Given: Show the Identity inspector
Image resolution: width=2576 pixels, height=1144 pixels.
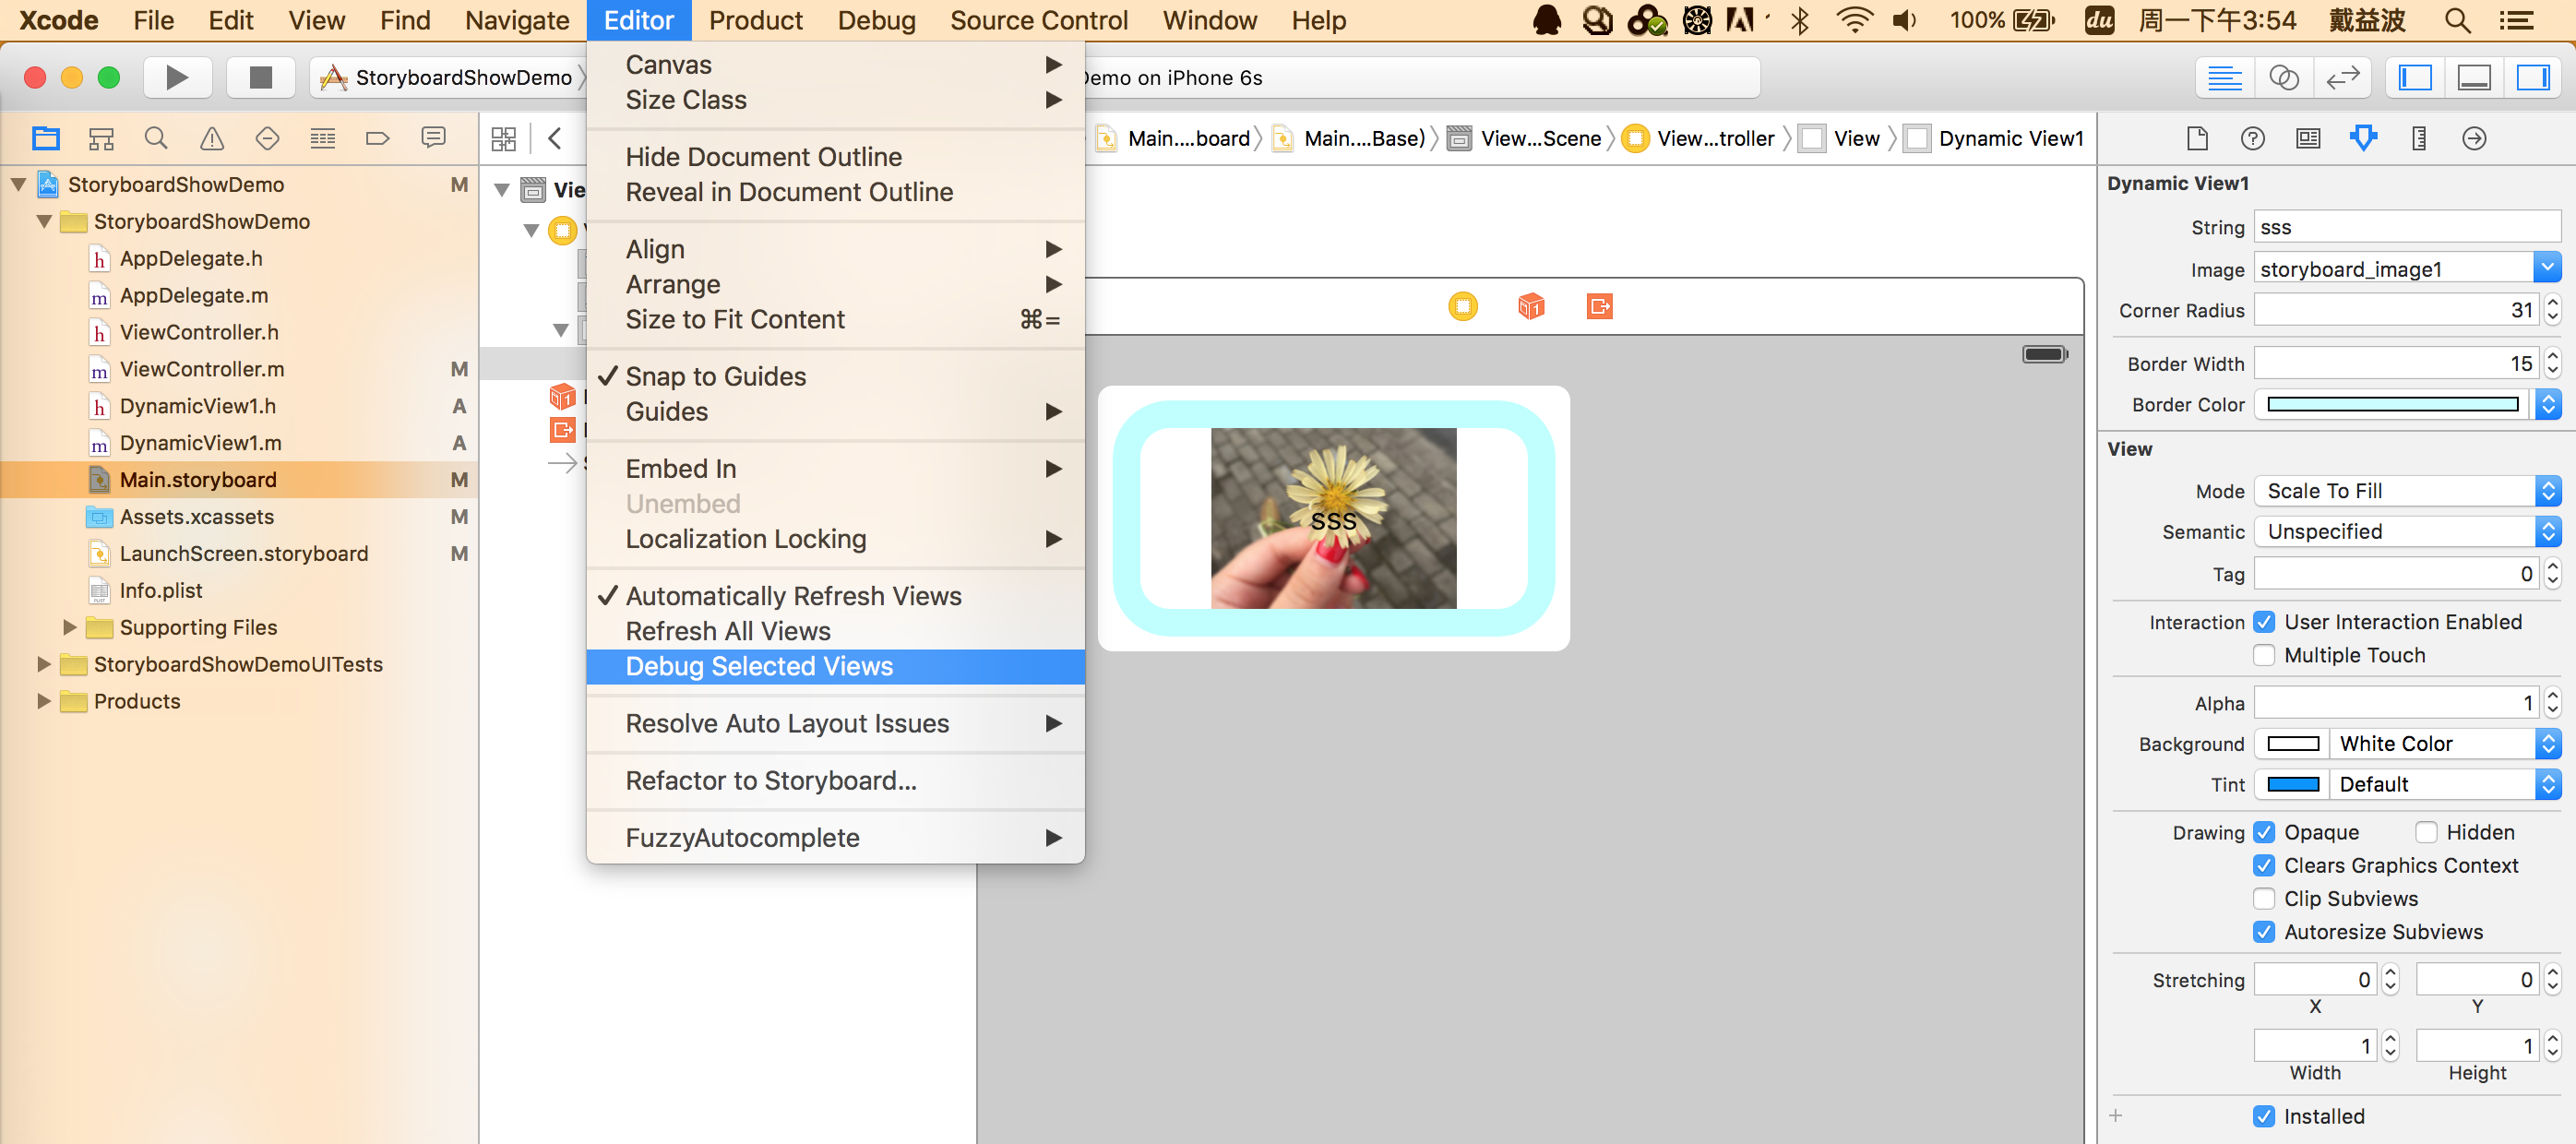Looking at the screenshot, I should coord(2308,138).
